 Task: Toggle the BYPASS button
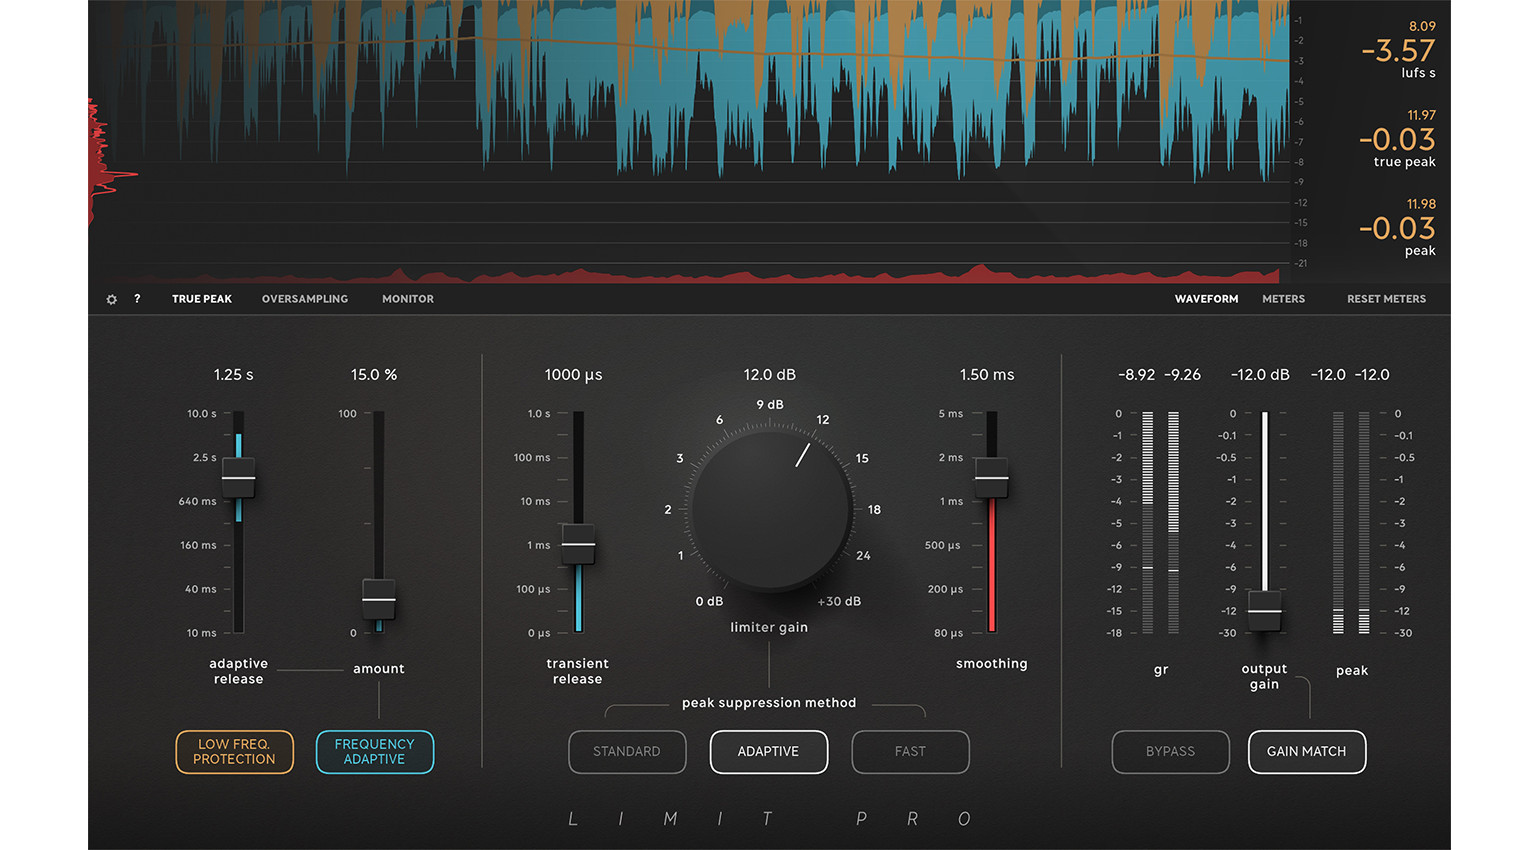coord(1170,752)
